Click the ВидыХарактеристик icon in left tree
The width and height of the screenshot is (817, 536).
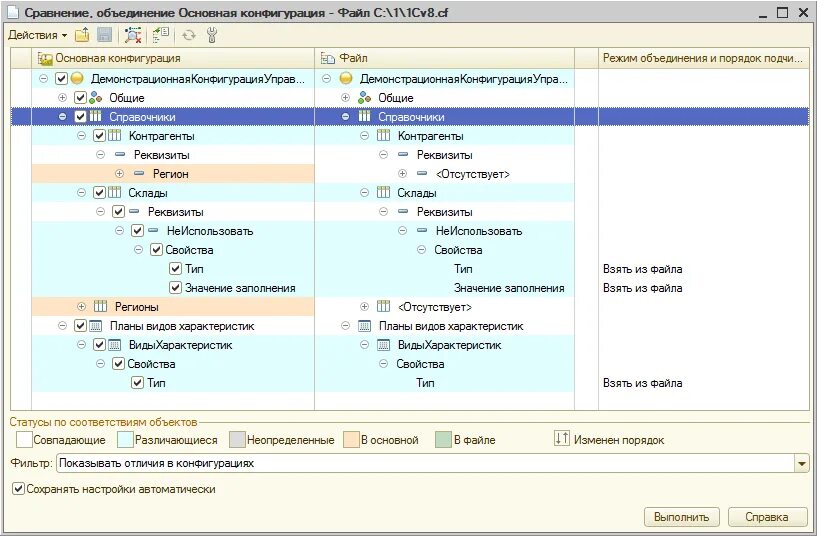tap(114, 345)
